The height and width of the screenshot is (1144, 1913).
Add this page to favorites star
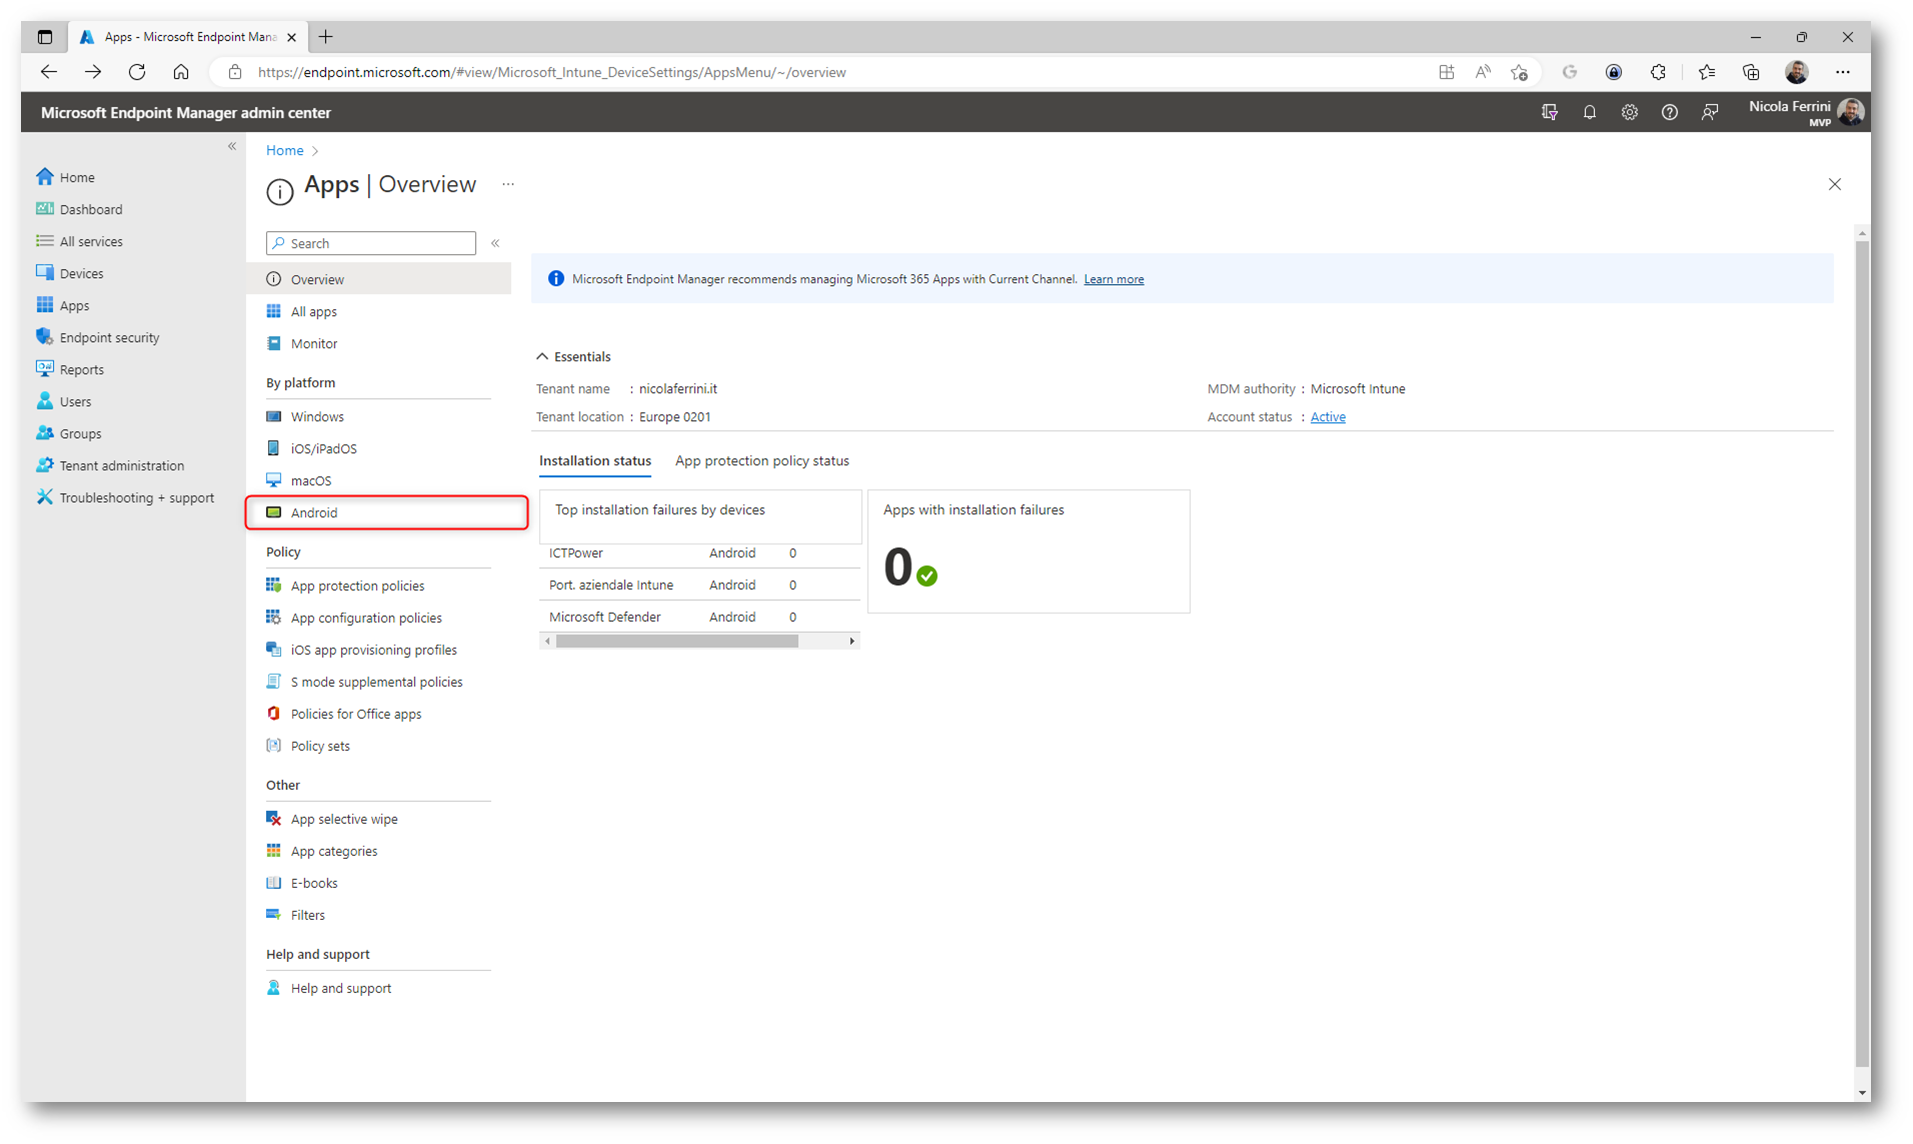(x=1519, y=72)
